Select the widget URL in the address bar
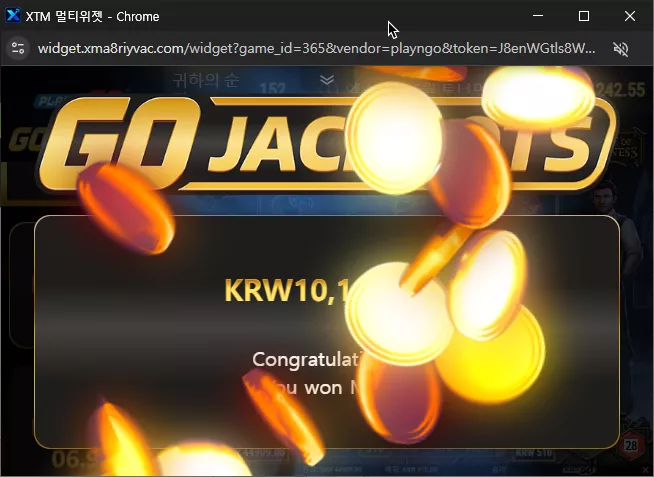The image size is (654, 477). point(316,48)
